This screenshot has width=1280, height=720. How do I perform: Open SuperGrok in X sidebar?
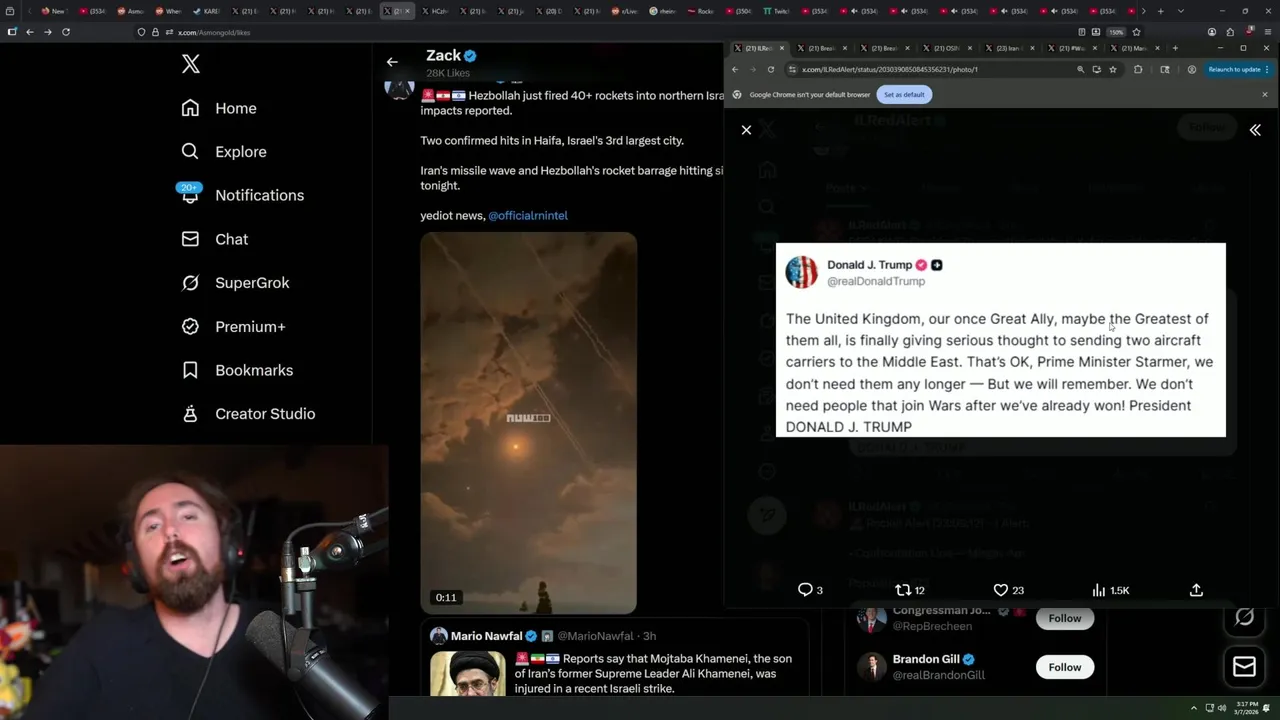click(235, 283)
